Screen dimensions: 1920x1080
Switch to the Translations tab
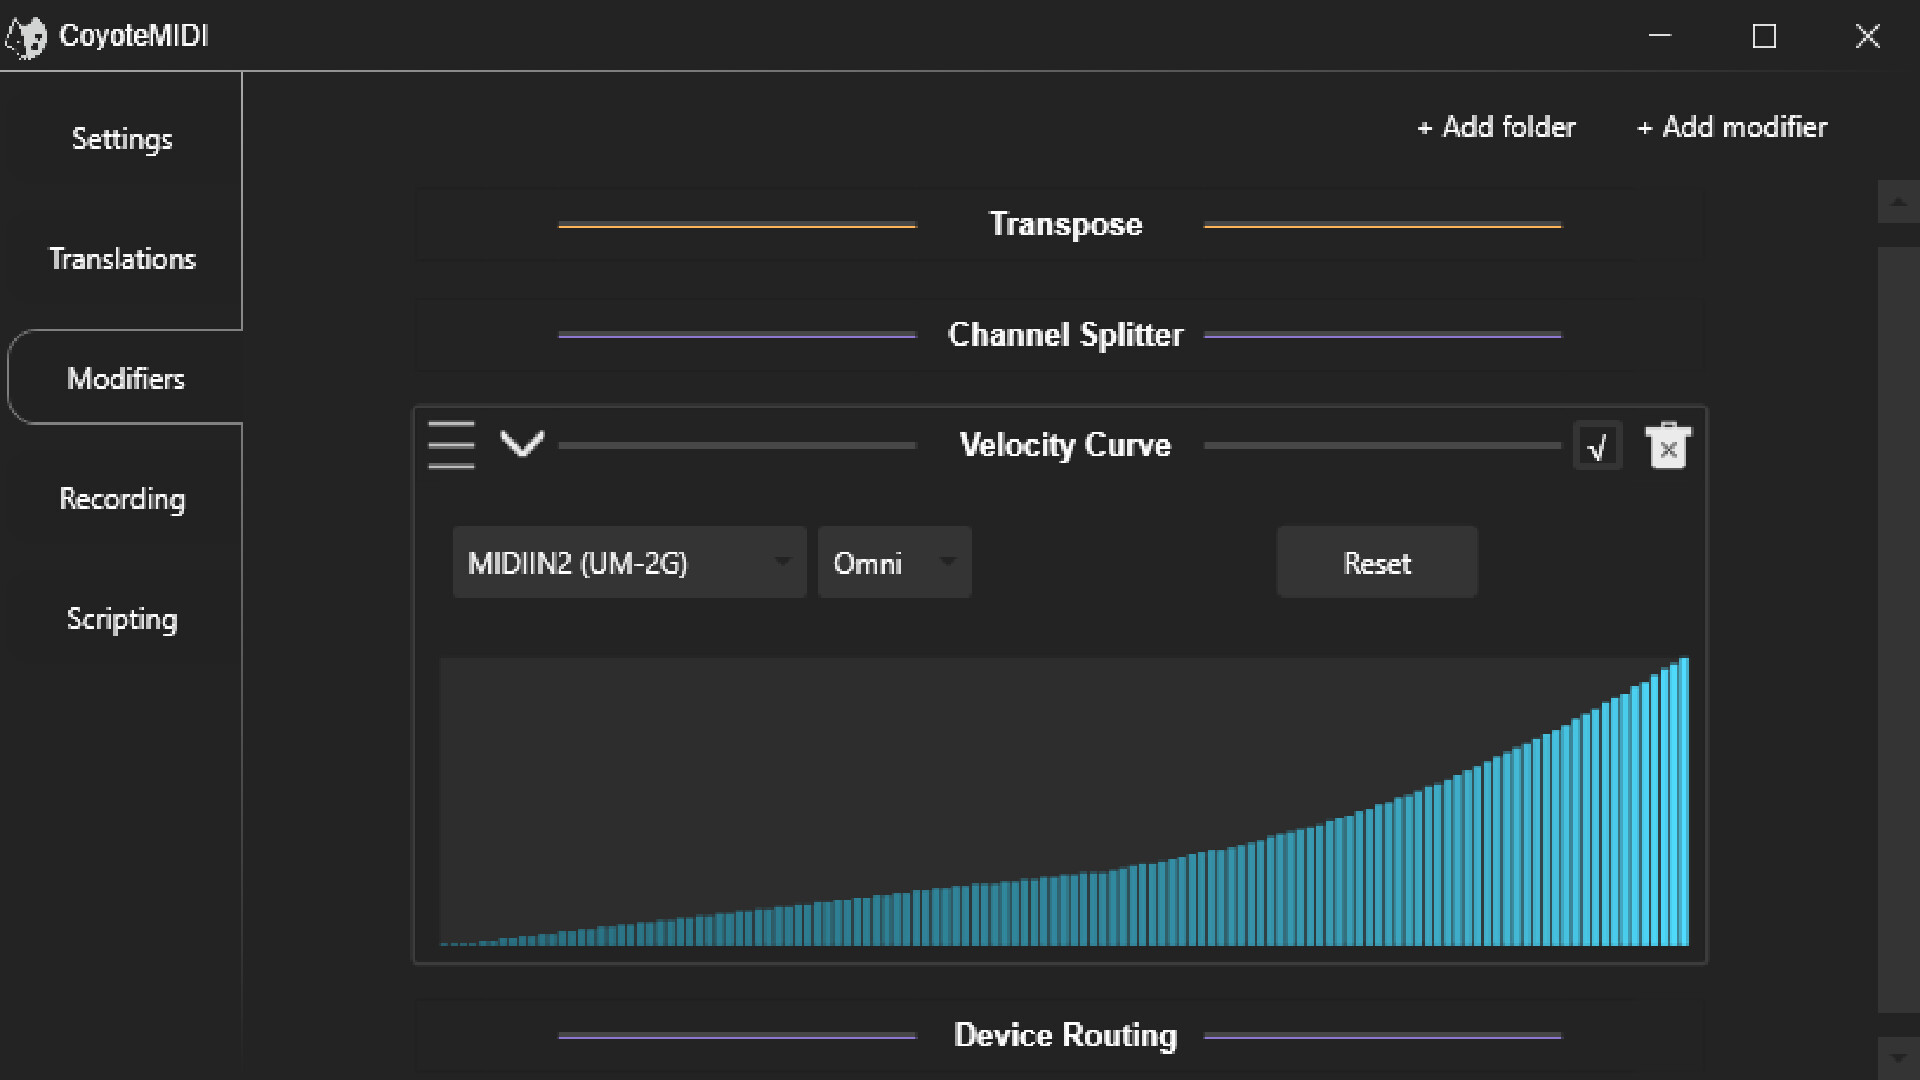122,259
